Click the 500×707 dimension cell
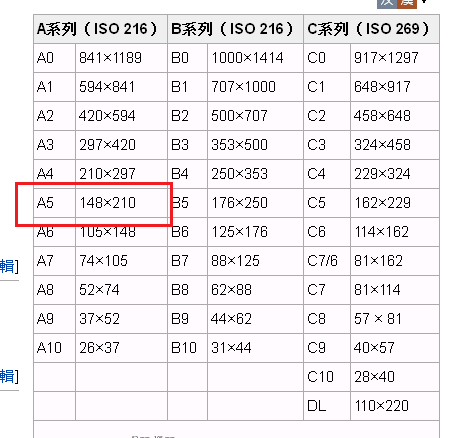The height and width of the screenshot is (438, 451). pos(255,116)
